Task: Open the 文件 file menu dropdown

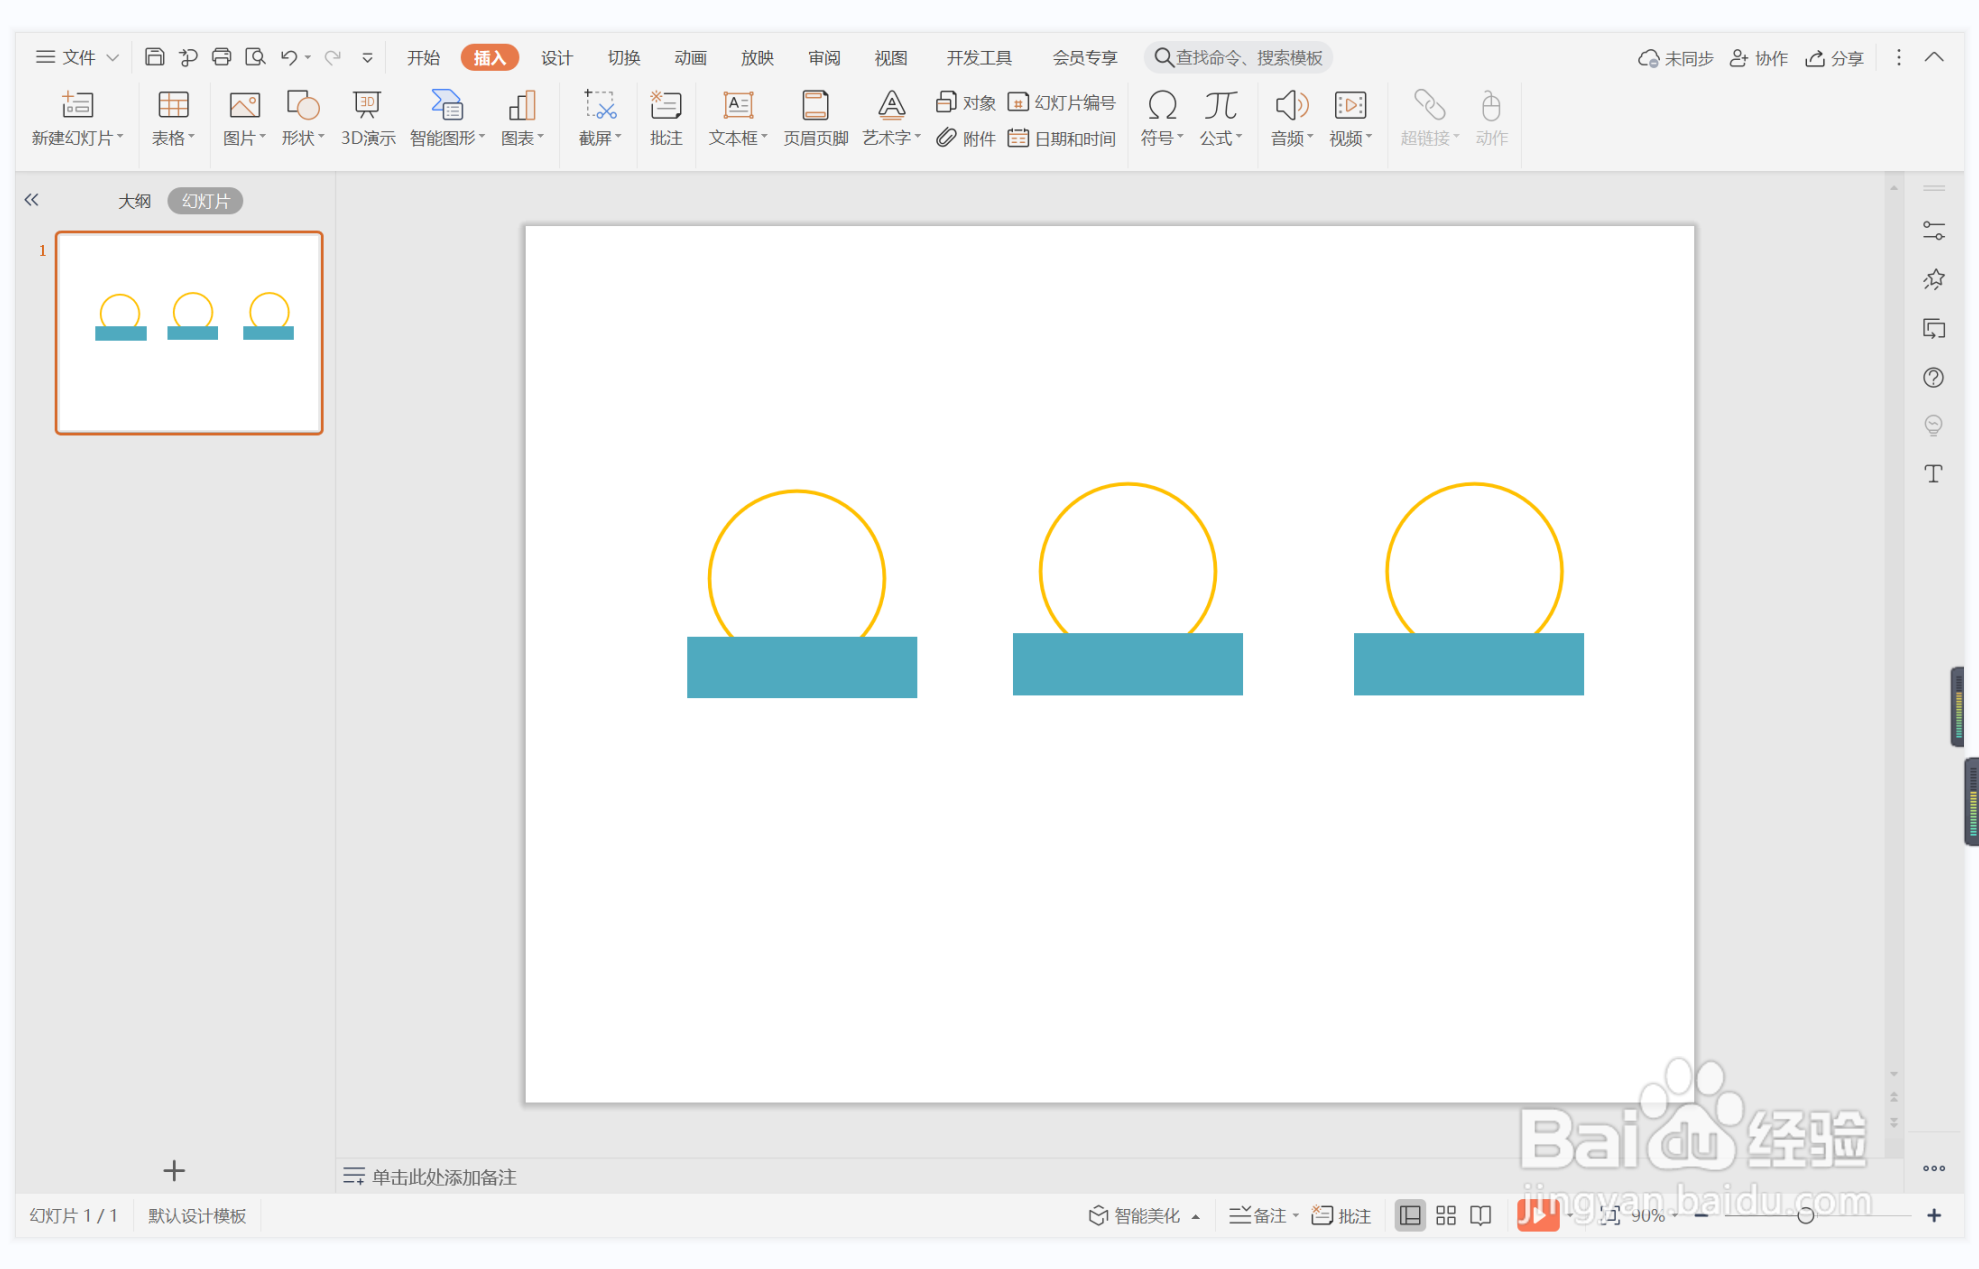Action: [78, 57]
